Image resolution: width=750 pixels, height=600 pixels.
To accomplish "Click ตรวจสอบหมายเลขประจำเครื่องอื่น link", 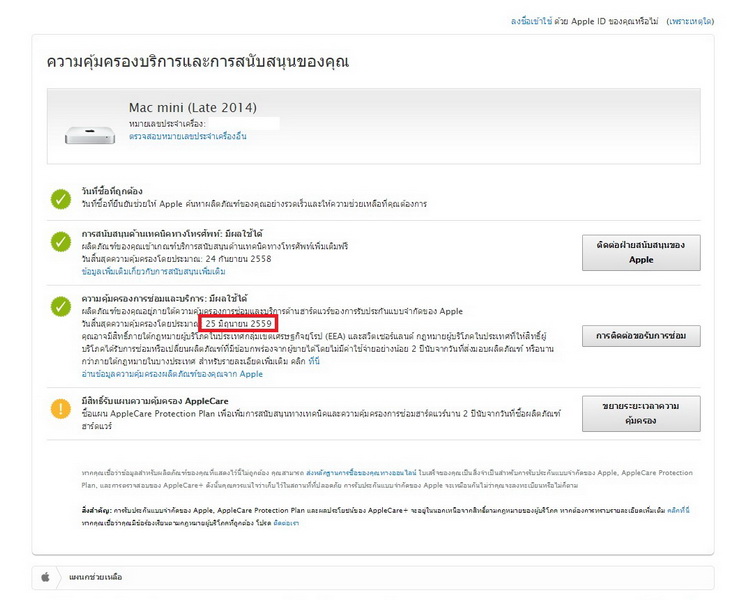I will click(188, 136).
